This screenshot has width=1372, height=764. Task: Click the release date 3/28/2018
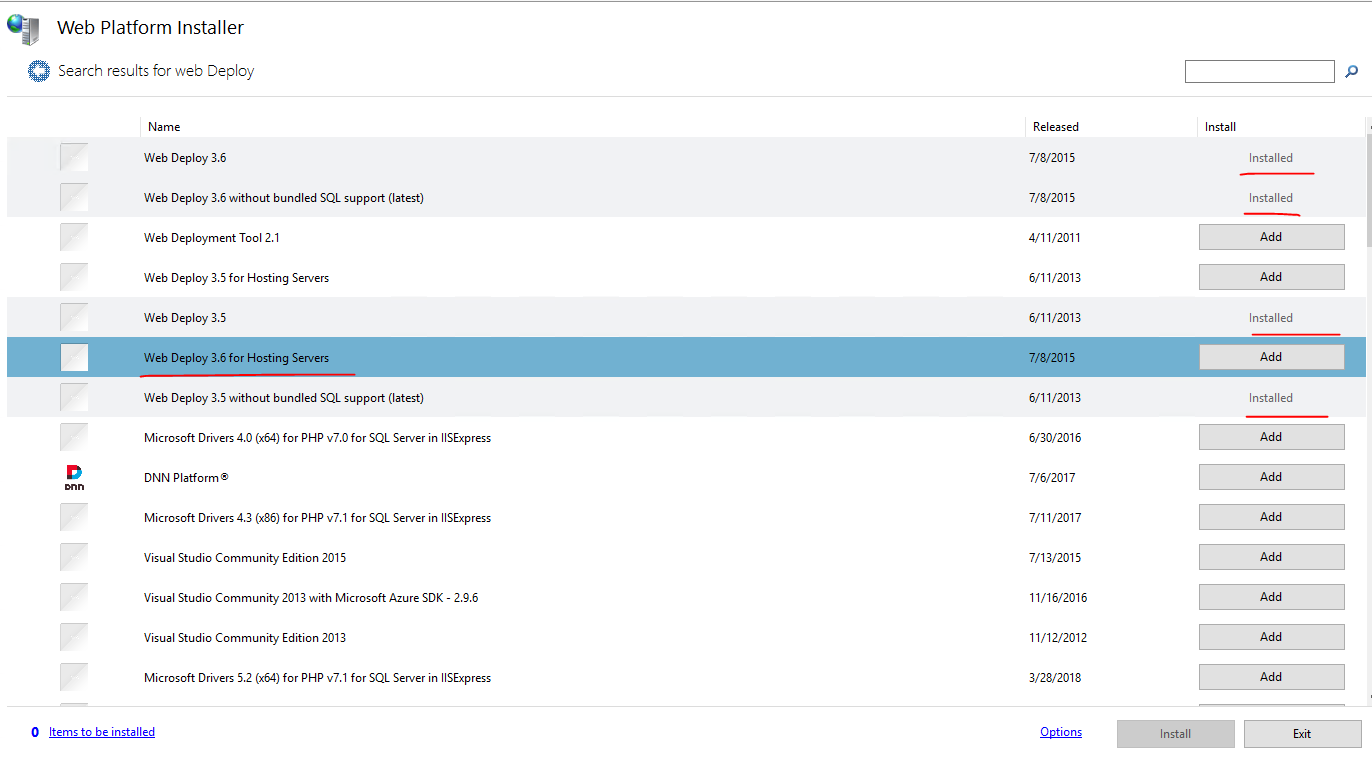point(1057,678)
